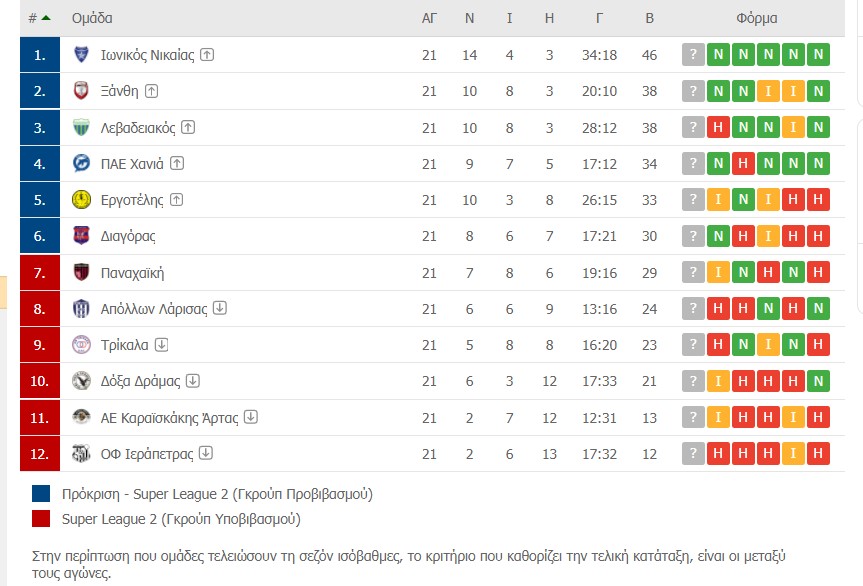Click the blue promotion legend swatch
863x586 pixels.
tap(41, 494)
